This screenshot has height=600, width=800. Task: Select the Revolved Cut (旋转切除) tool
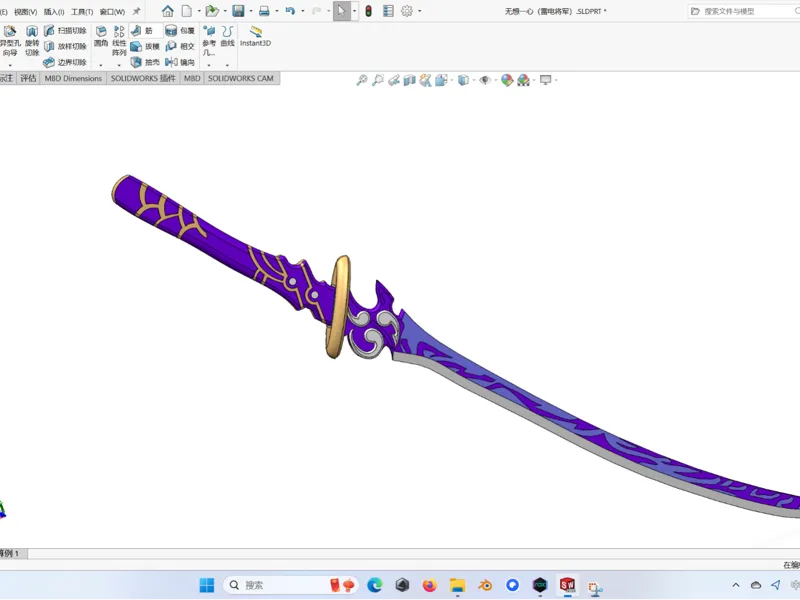(32, 41)
